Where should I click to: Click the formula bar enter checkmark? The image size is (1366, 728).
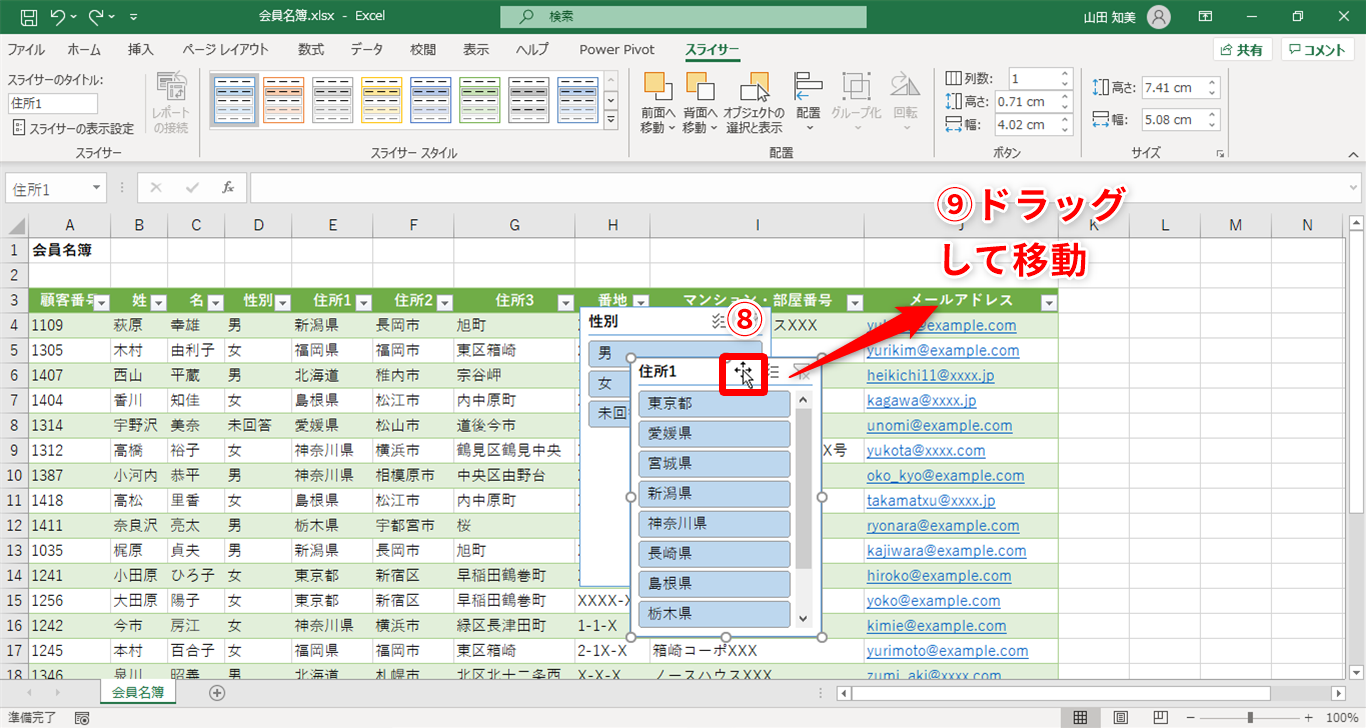[x=192, y=188]
